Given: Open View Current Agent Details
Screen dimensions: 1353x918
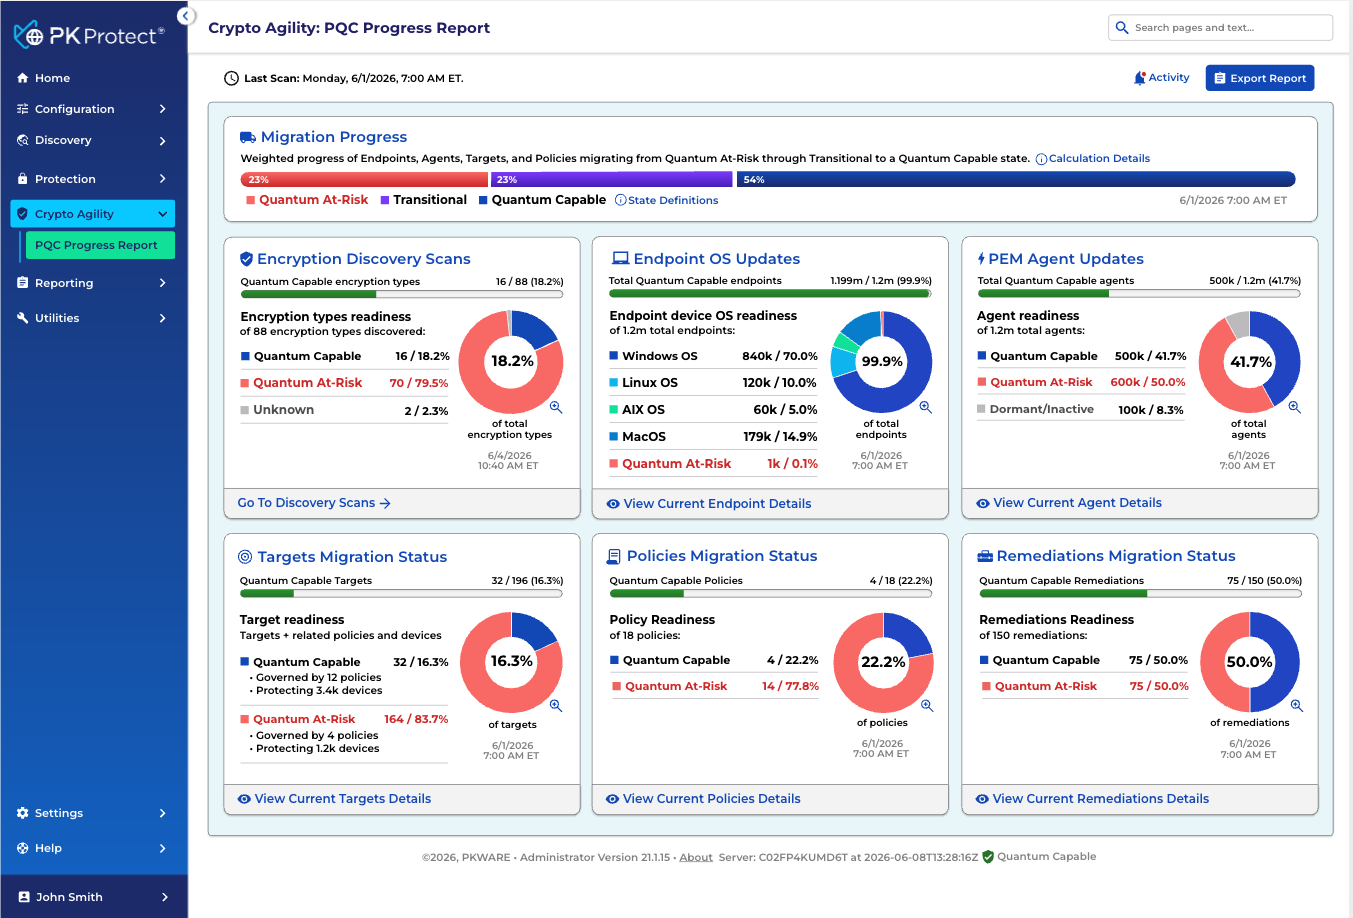Looking at the screenshot, I should (x=1069, y=503).
